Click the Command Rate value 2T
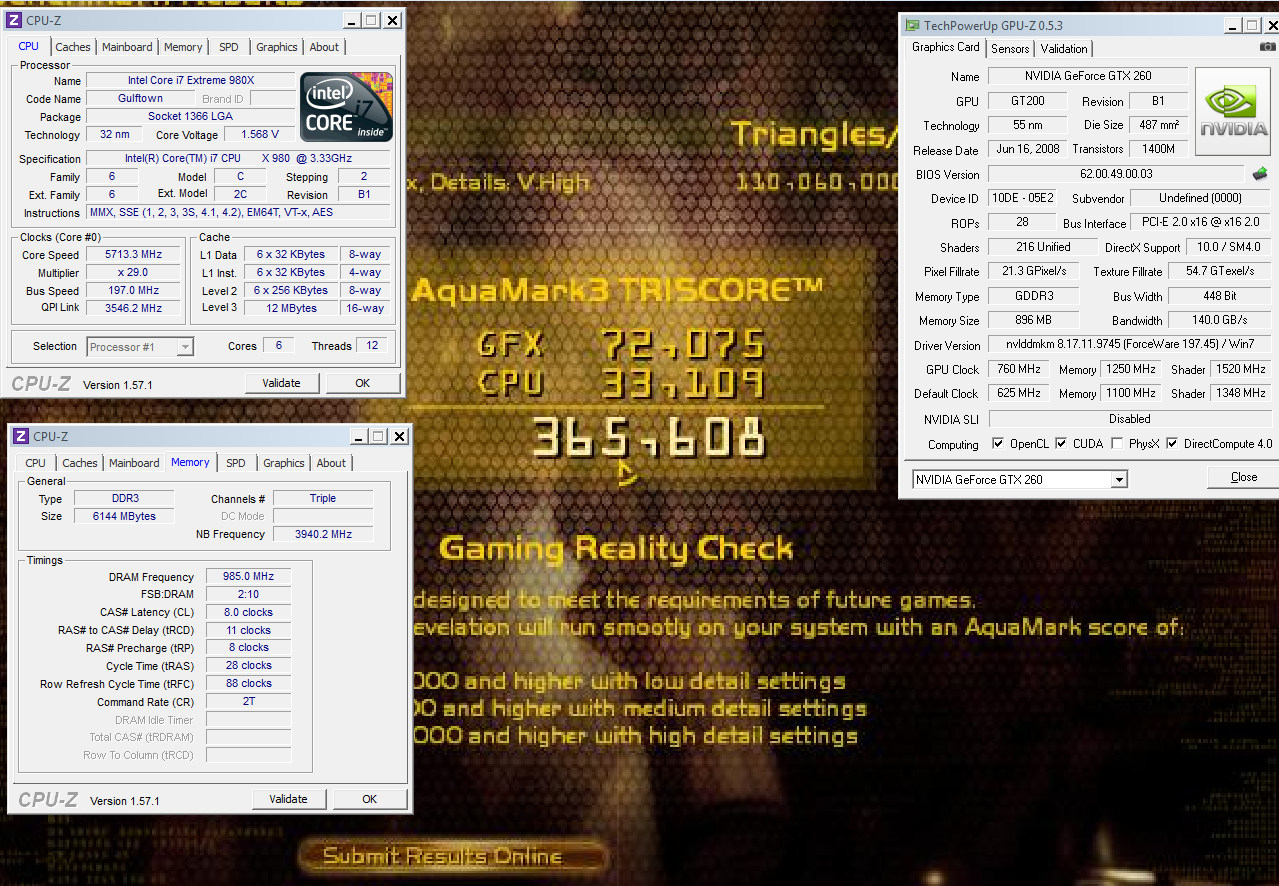Viewport: 1279px width, 886px height. click(249, 701)
